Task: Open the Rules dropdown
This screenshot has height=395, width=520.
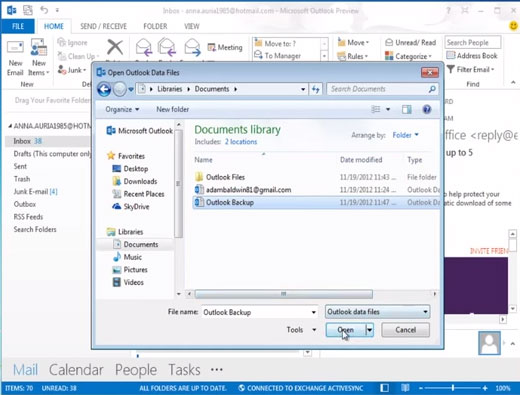Action: (353, 56)
